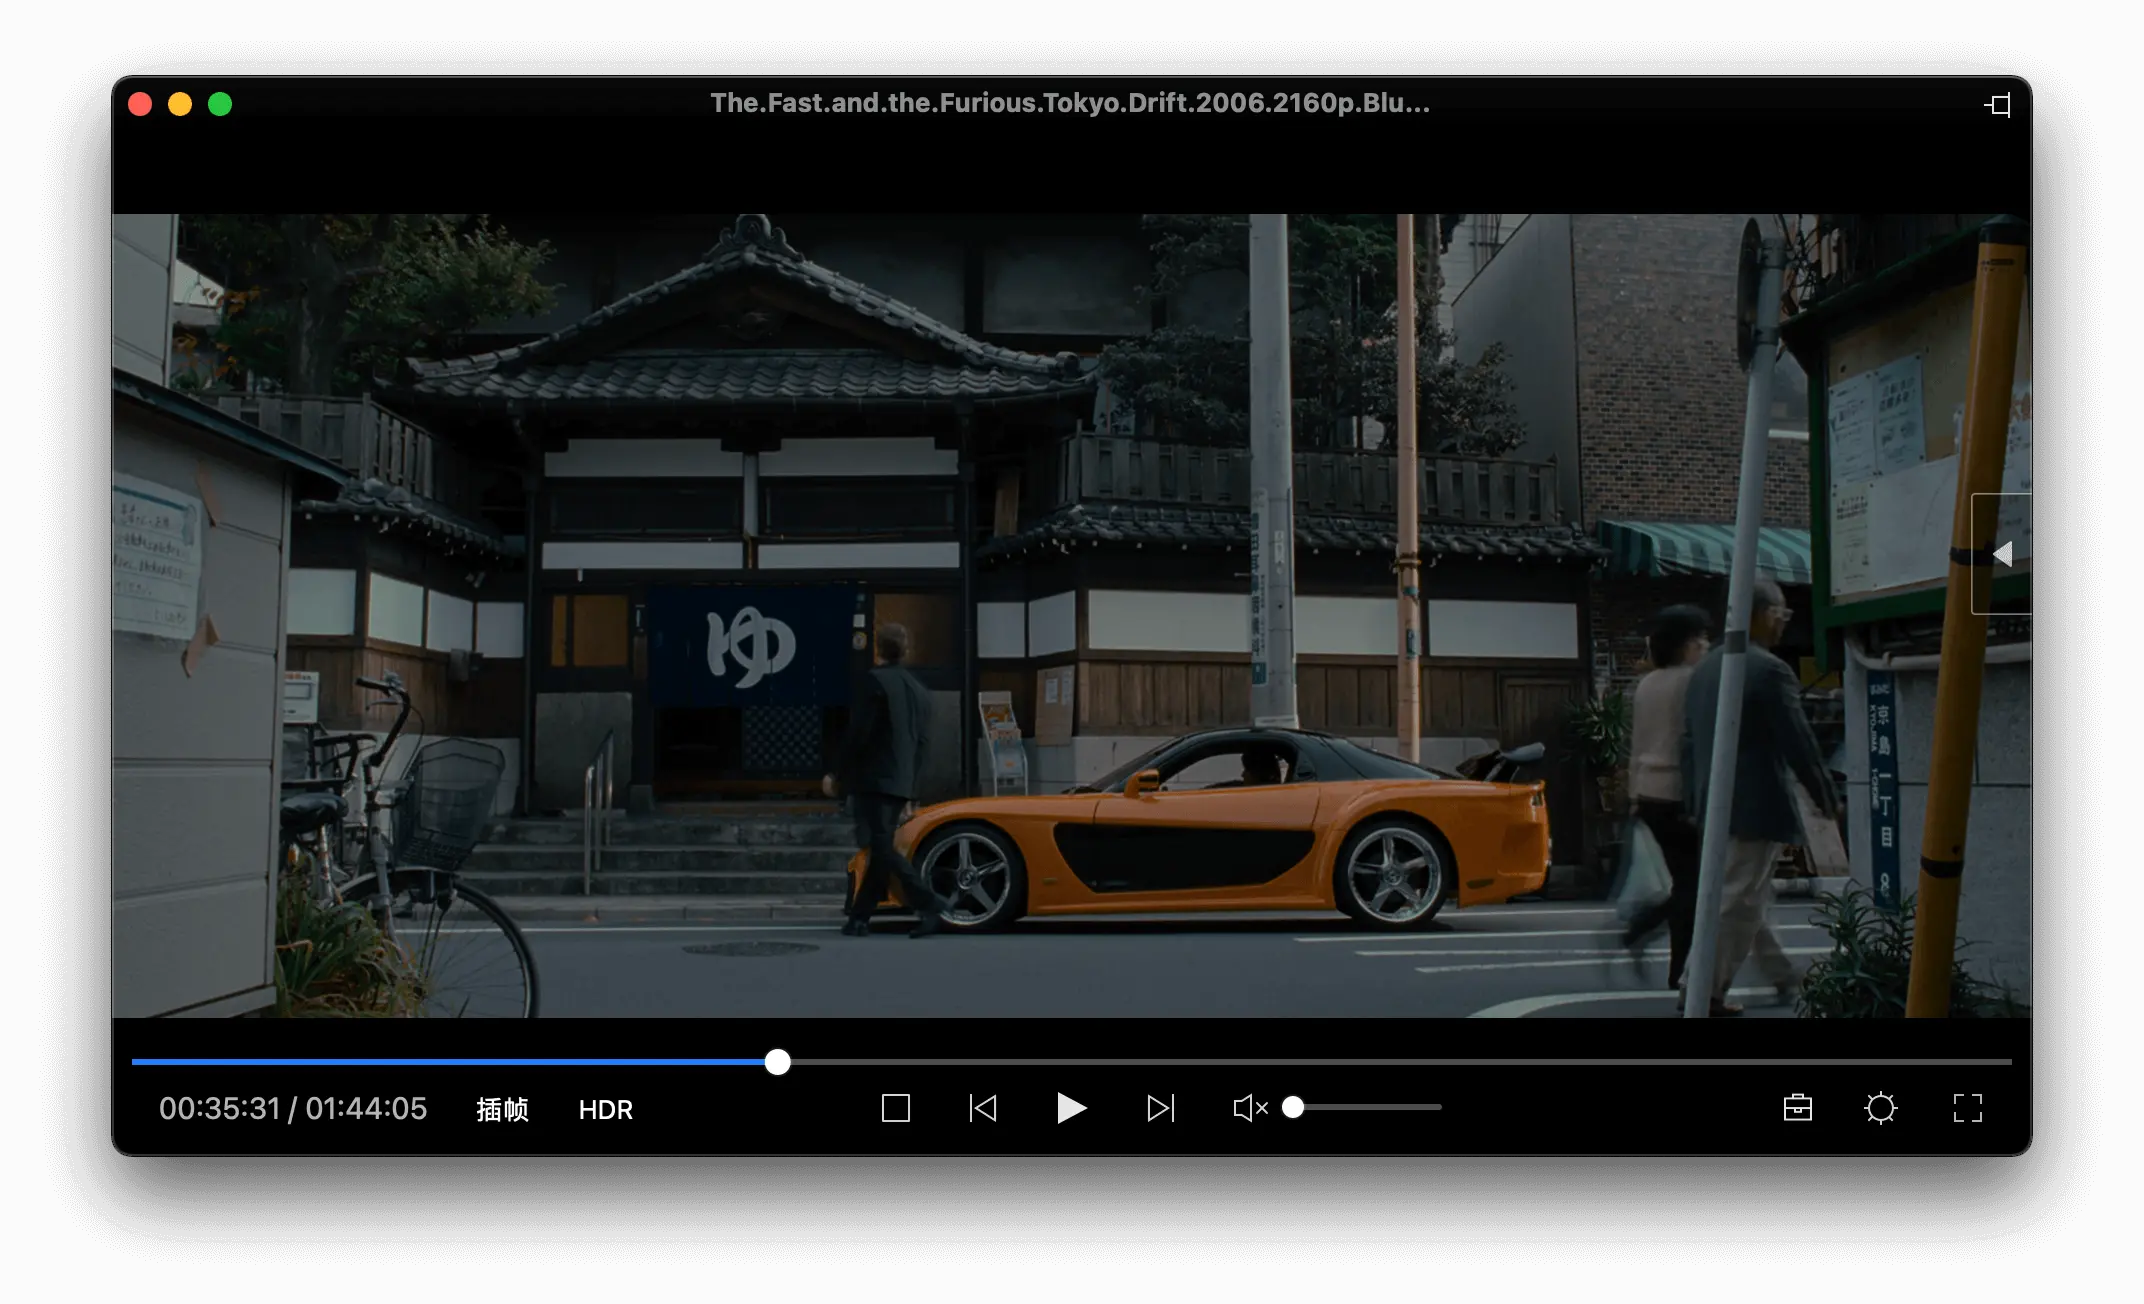Click the stop playback square button
This screenshot has height=1304, width=2144.
coord(895,1108)
